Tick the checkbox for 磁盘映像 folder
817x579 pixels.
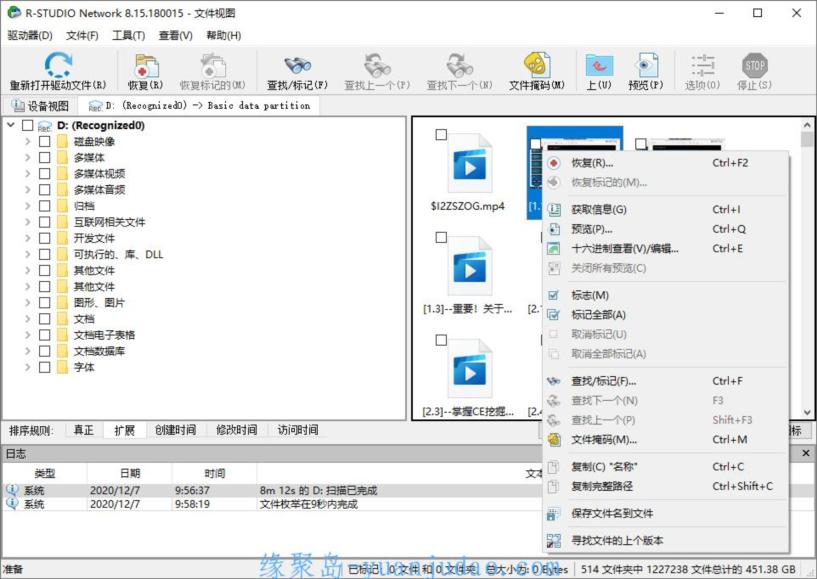click(x=45, y=141)
